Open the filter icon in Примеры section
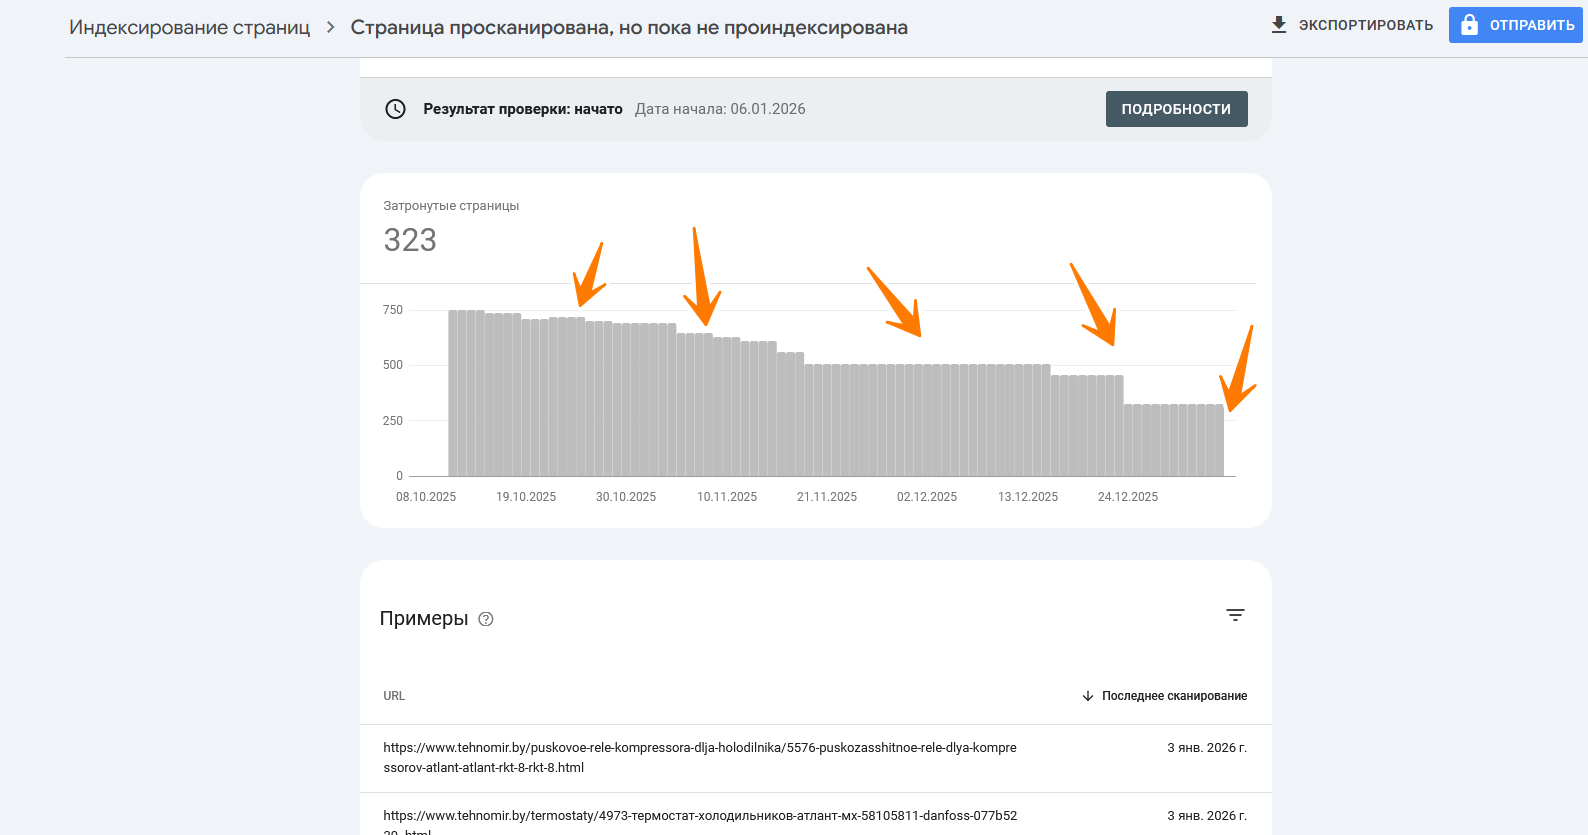Viewport: 1588px width, 835px height. coord(1235,615)
